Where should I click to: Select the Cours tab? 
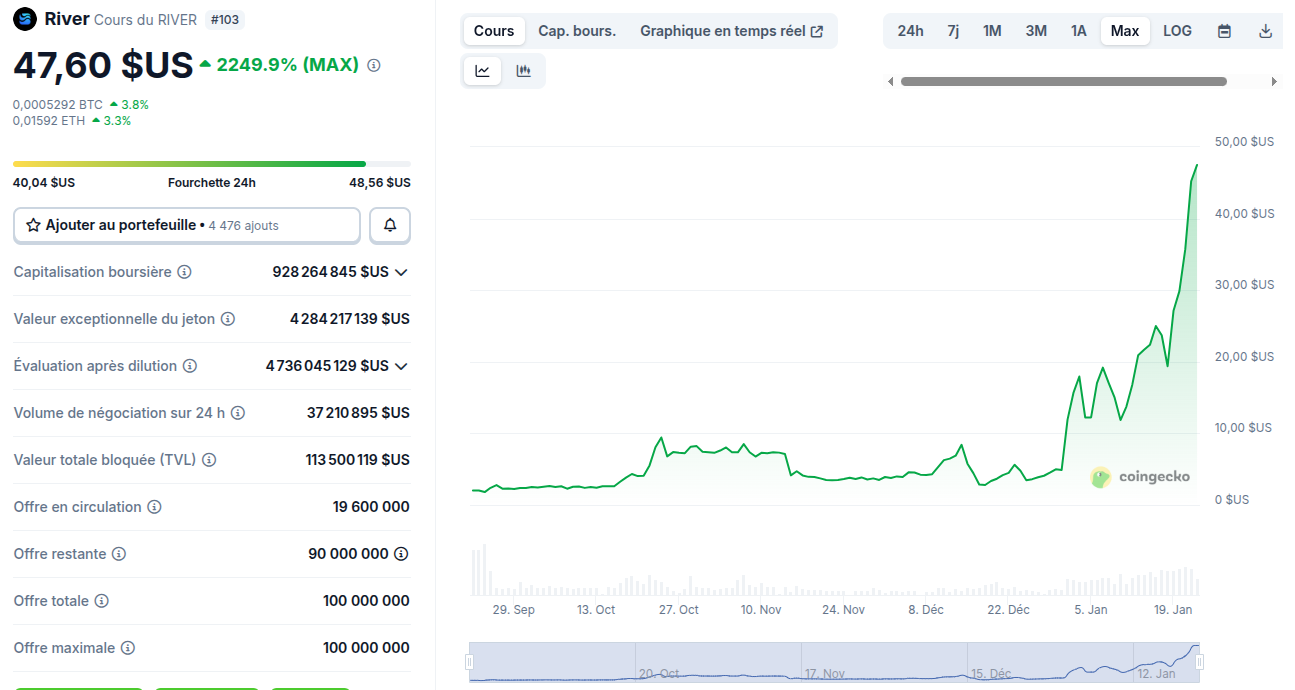point(494,31)
